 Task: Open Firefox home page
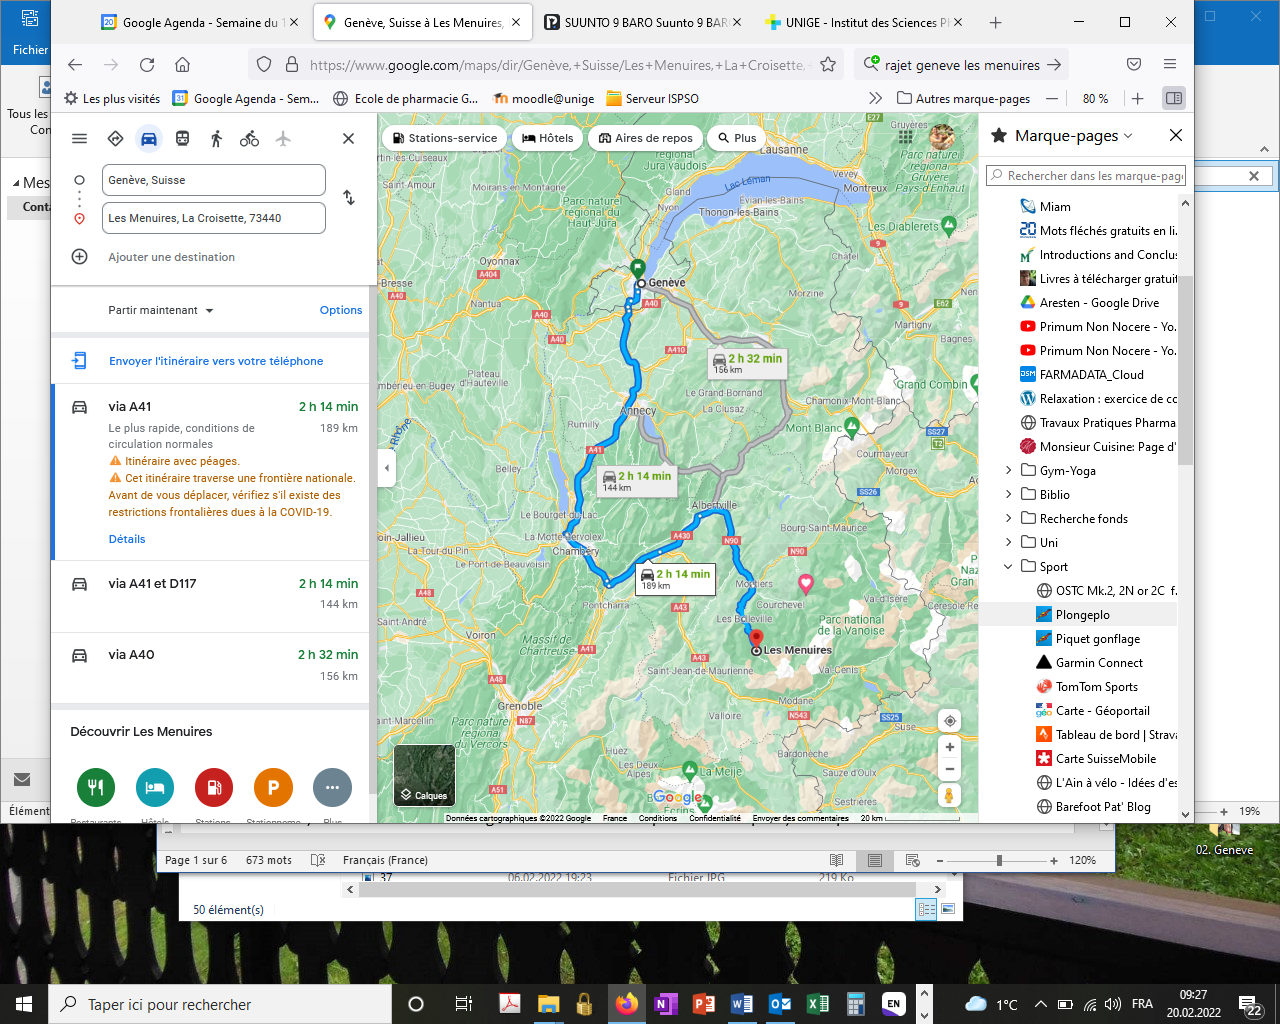[182, 65]
